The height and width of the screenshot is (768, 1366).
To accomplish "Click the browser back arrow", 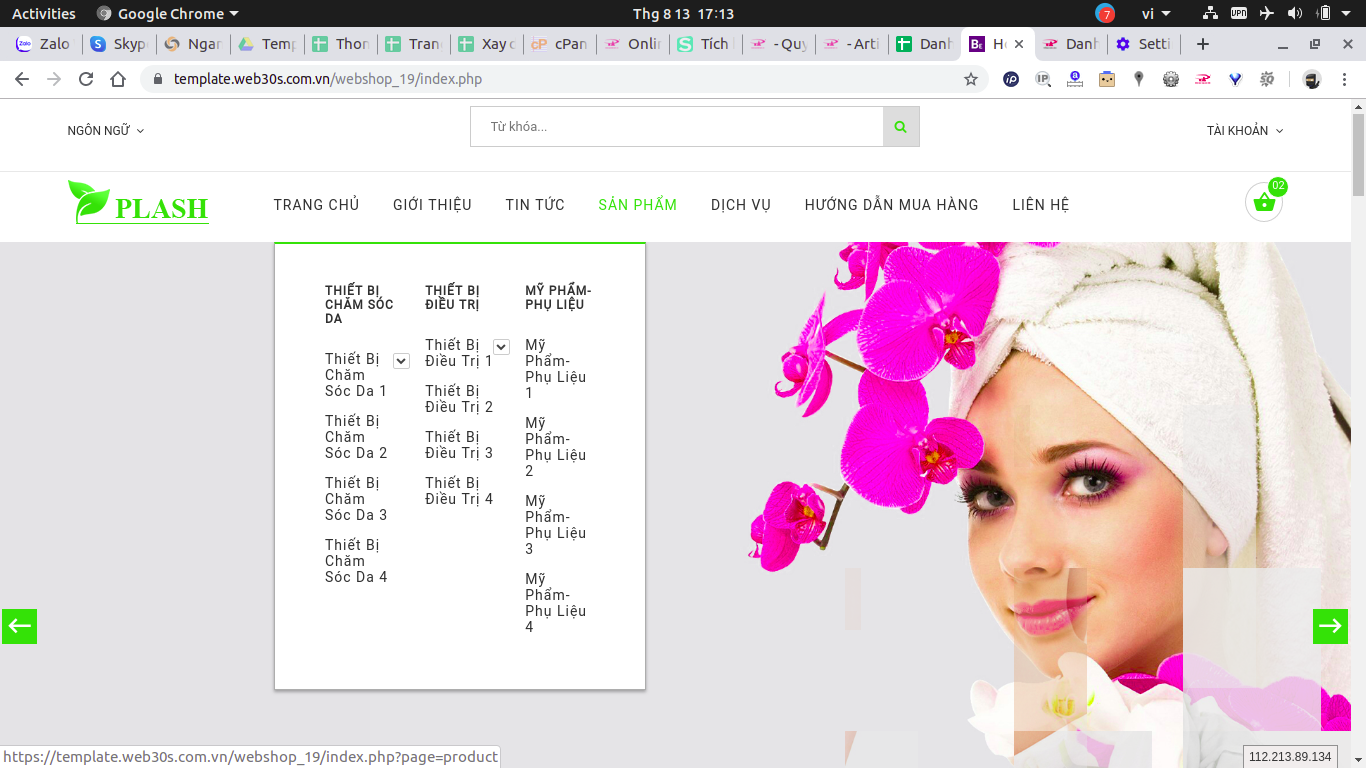I will pos(22,79).
